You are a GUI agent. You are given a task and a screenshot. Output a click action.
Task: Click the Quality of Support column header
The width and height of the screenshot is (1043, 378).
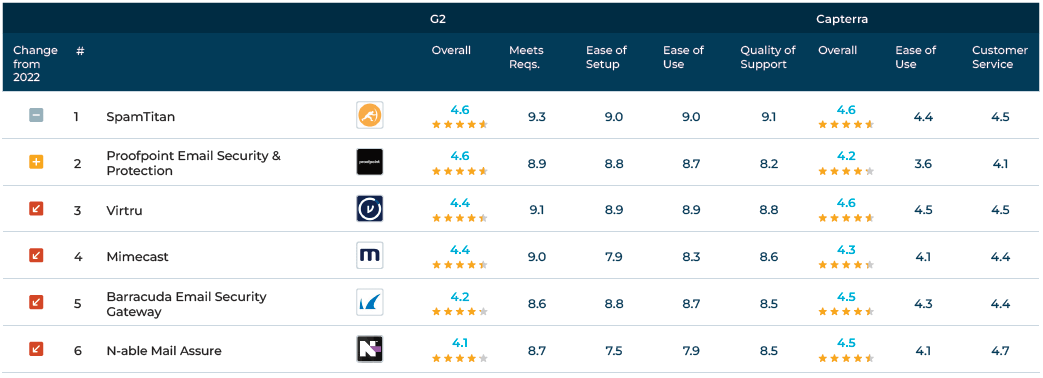pyautogui.click(x=768, y=57)
